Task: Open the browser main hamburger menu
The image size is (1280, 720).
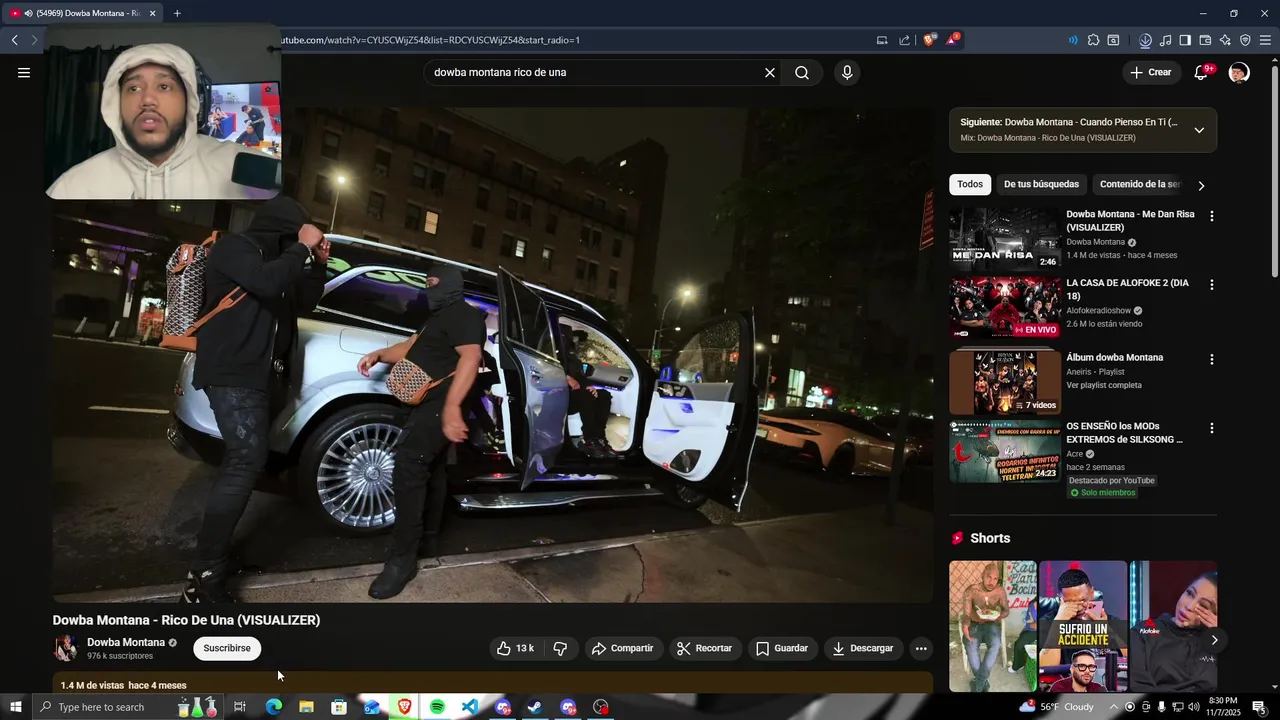Action: [1266, 40]
